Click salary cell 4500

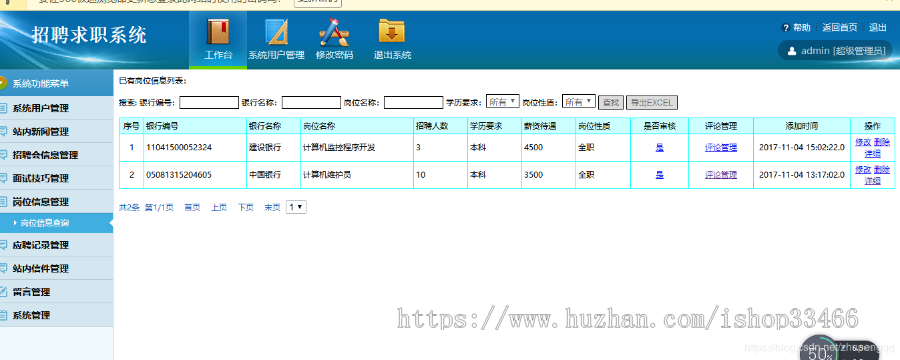coord(548,148)
